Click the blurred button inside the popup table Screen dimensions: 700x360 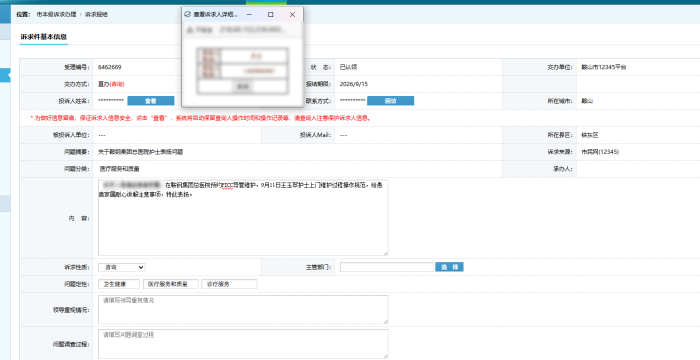(242, 86)
